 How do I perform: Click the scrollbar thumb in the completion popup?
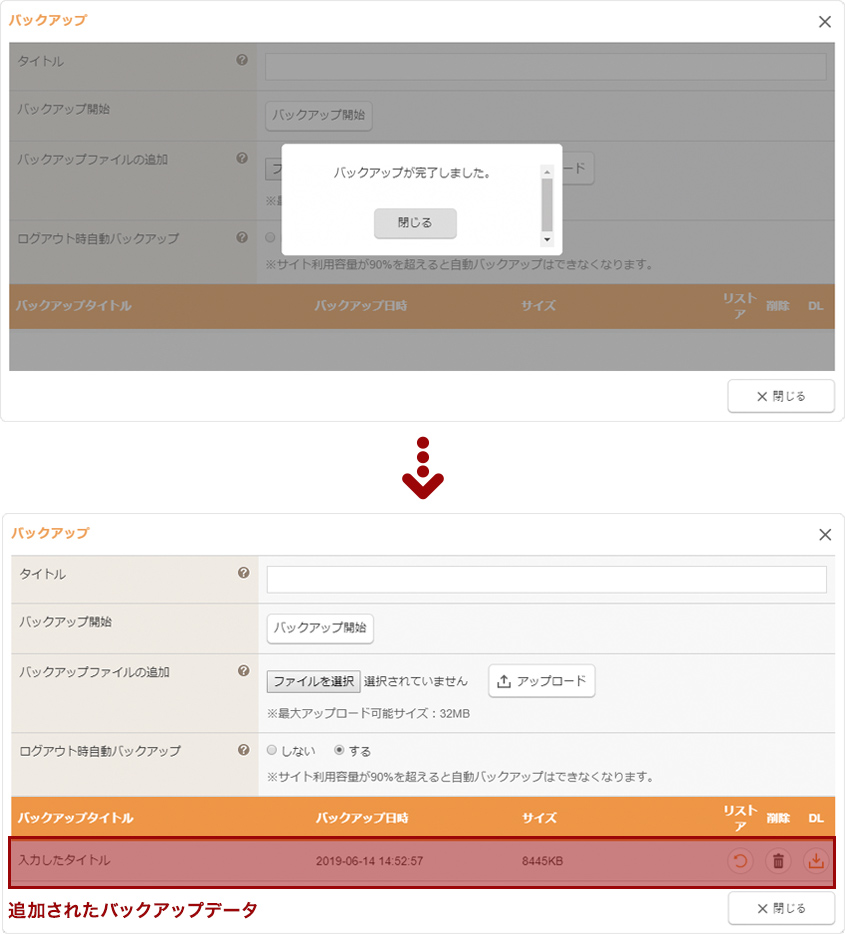546,205
